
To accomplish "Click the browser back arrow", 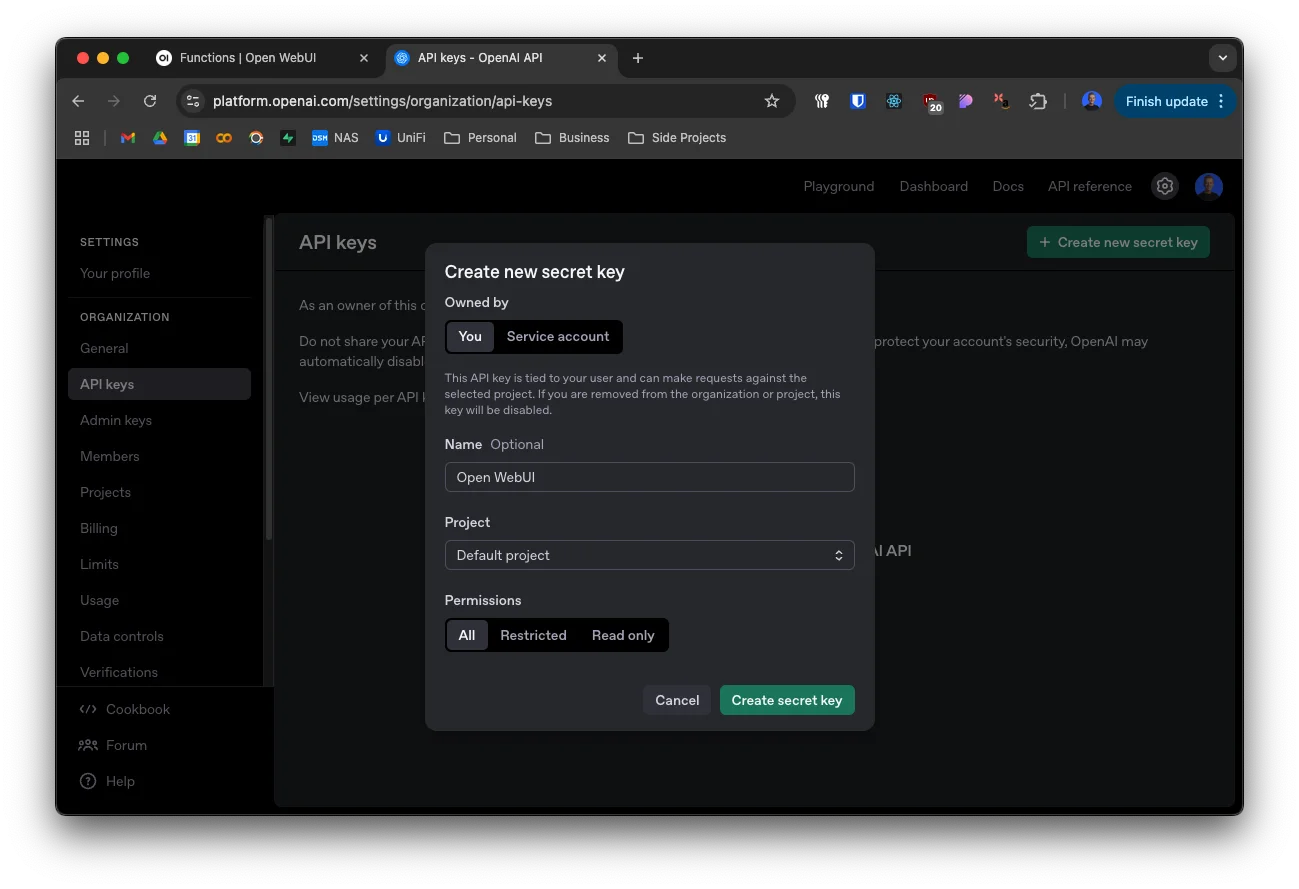I will tap(78, 101).
